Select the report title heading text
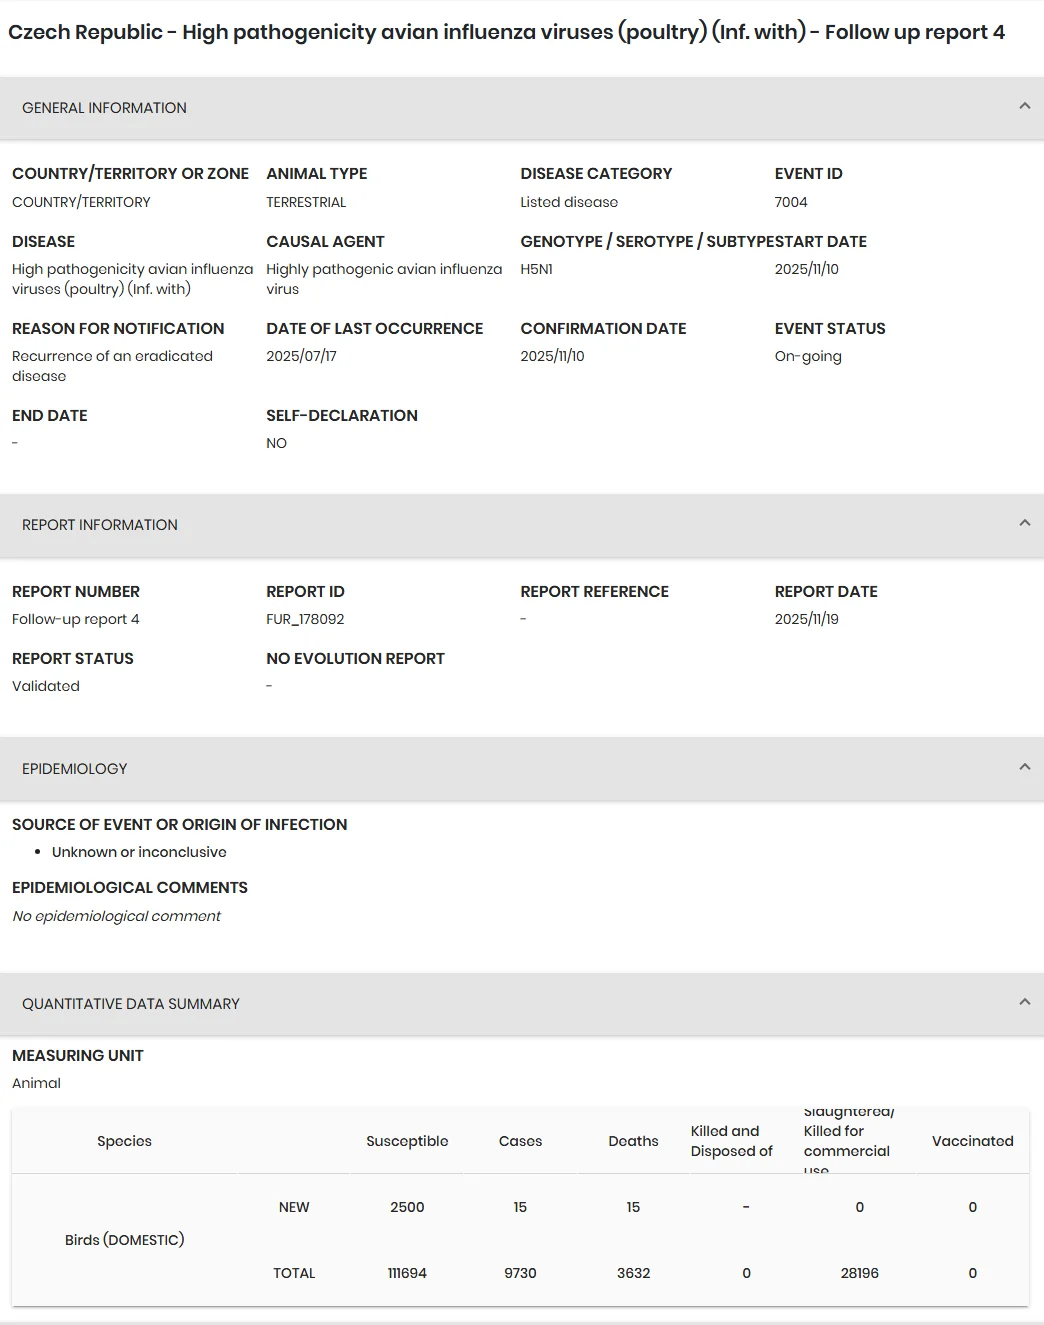This screenshot has width=1044, height=1325. point(506,32)
